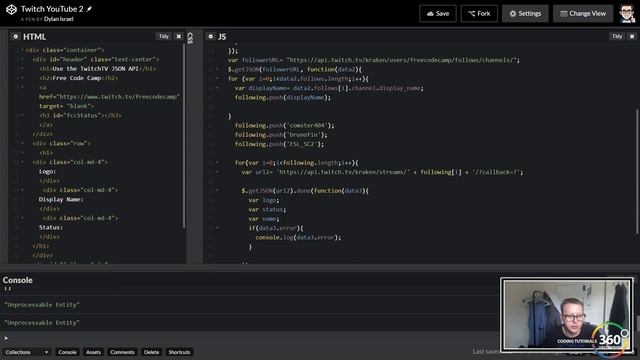The width and height of the screenshot is (640, 360).
Task: Open pen Settings
Action: tap(525, 13)
